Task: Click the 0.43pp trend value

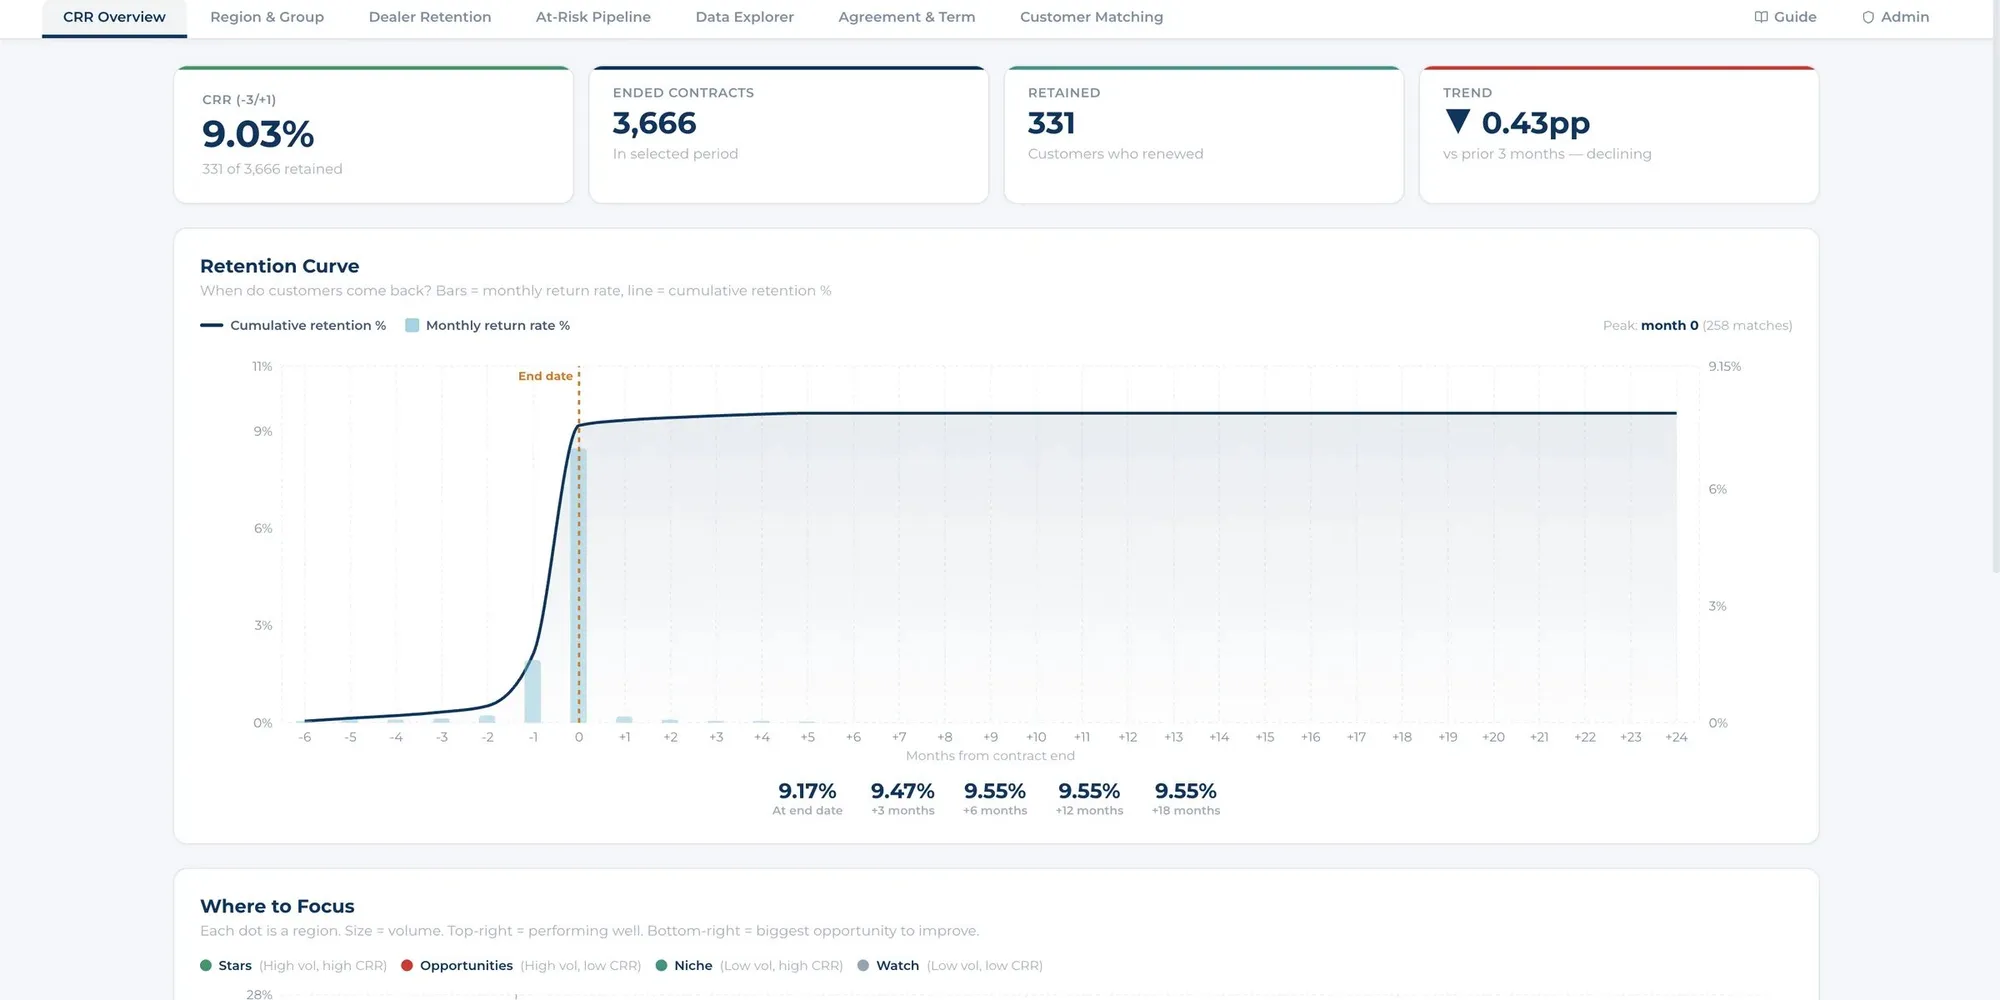Action: point(1536,123)
